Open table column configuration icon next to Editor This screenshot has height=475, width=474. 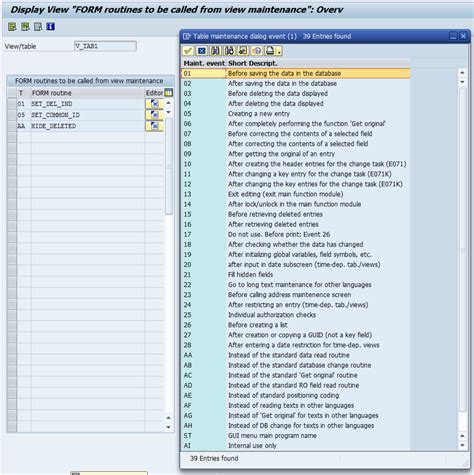[x=169, y=93]
